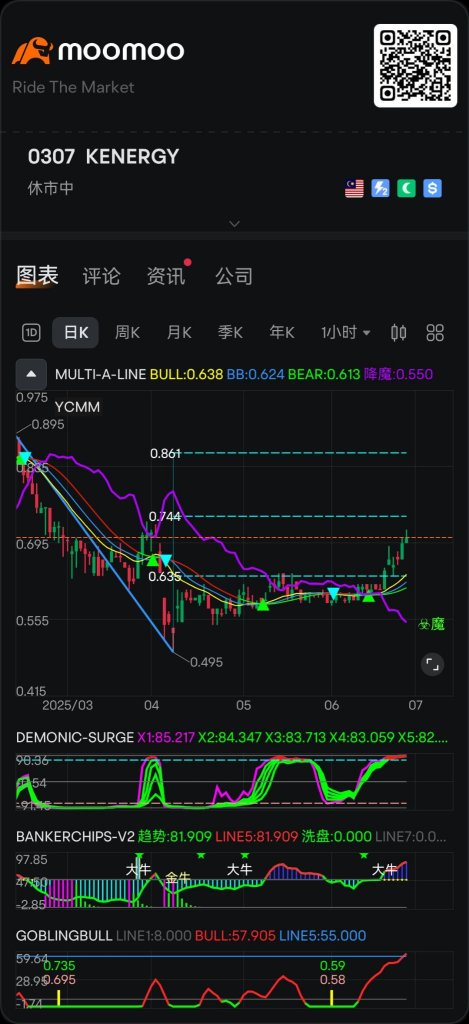
Task: Open candlestick chart type settings icon
Action: click(398, 332)
